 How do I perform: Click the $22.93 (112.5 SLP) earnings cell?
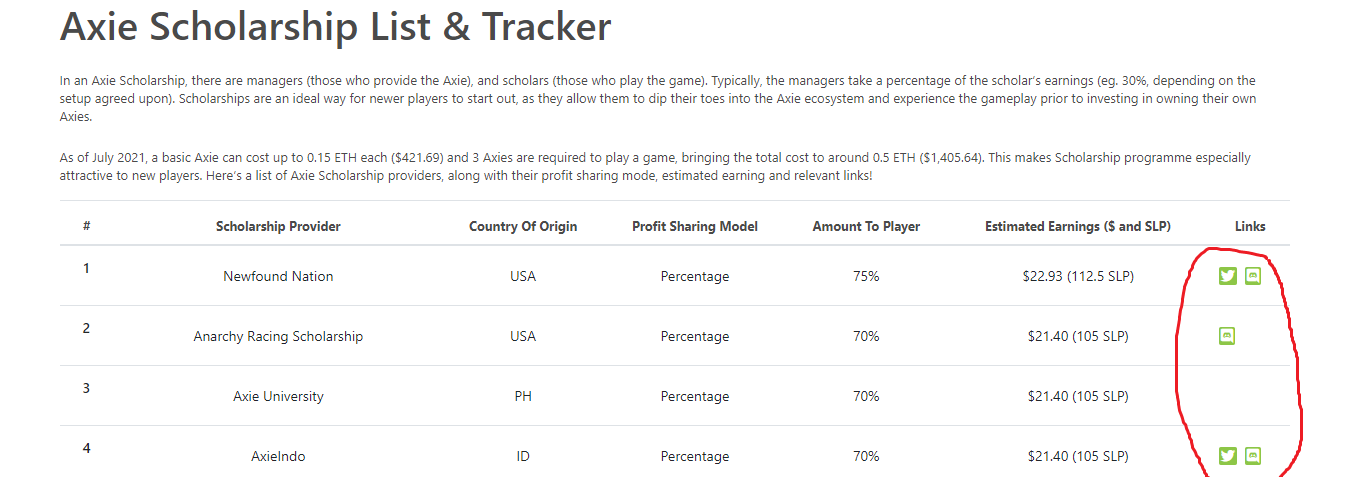click(x=1078, y=276)
